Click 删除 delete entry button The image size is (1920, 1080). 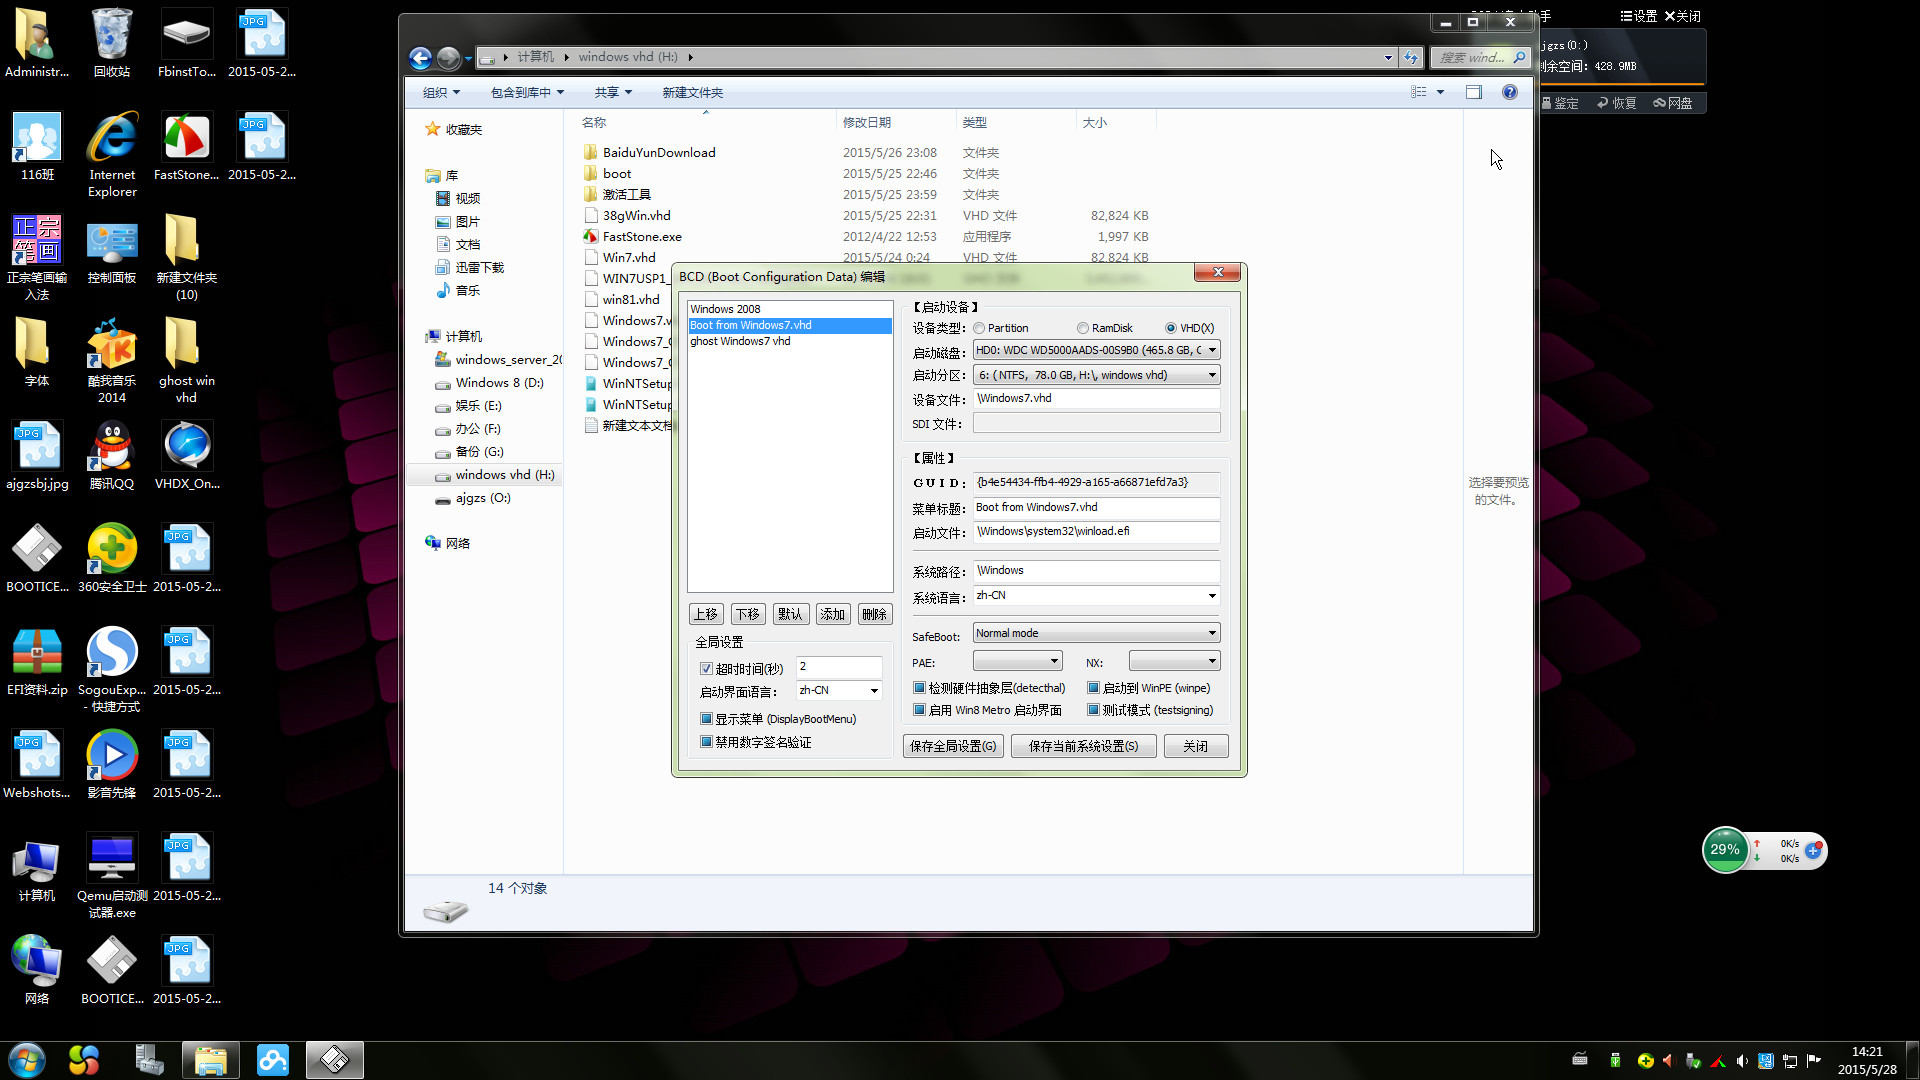pos(875,614)
